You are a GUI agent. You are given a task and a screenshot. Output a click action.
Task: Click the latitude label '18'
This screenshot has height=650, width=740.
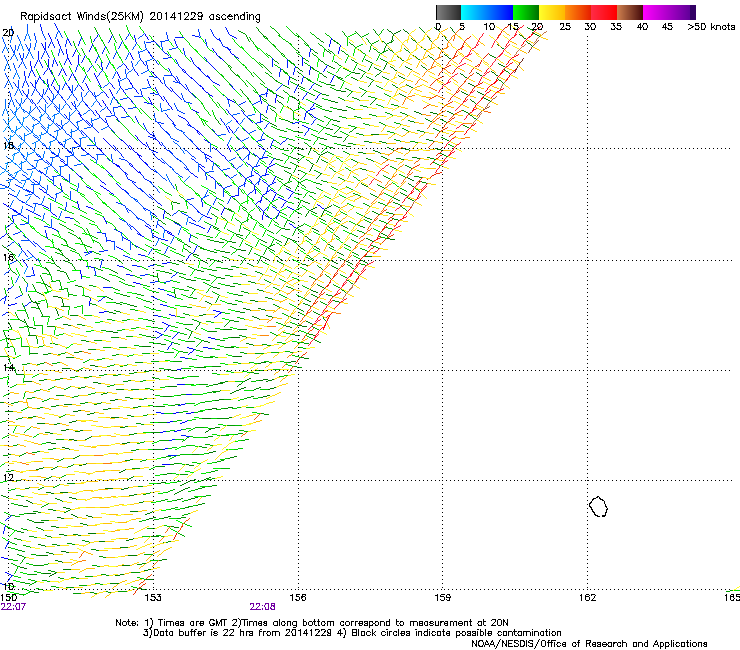click(8, 145)
